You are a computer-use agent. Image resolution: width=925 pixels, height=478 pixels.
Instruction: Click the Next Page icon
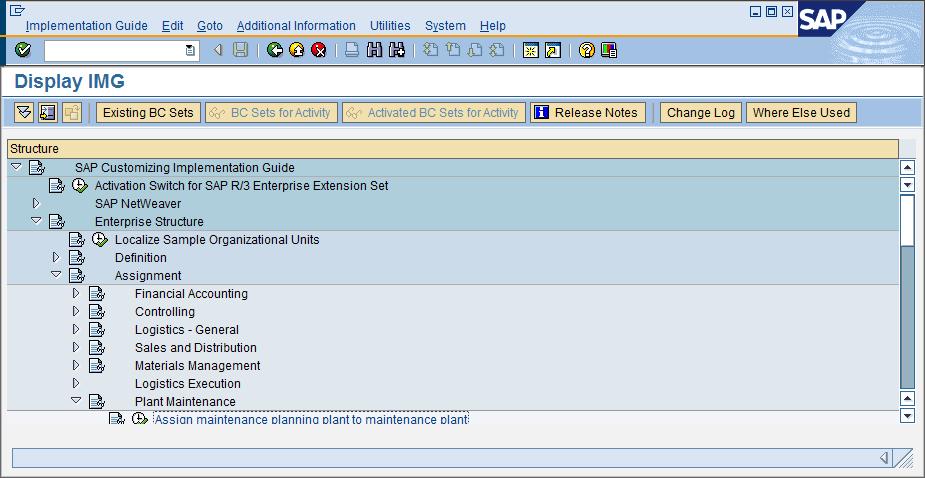(x=475, y=50)
